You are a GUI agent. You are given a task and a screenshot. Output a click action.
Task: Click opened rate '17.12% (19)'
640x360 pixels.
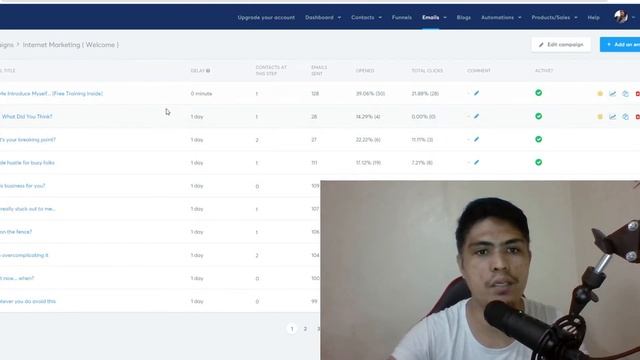[368, 162]
